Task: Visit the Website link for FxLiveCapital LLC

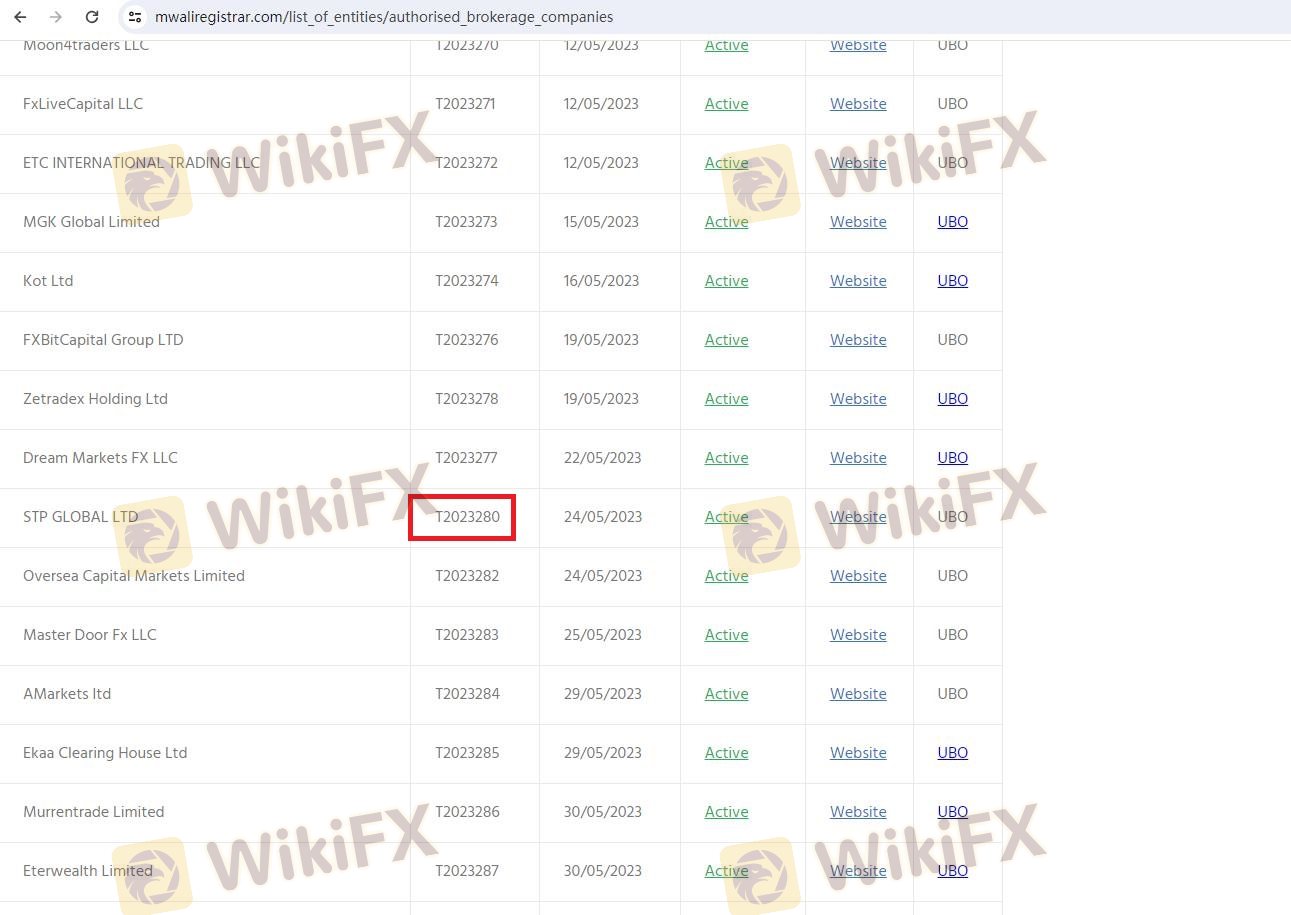Action: click(858, 104)
